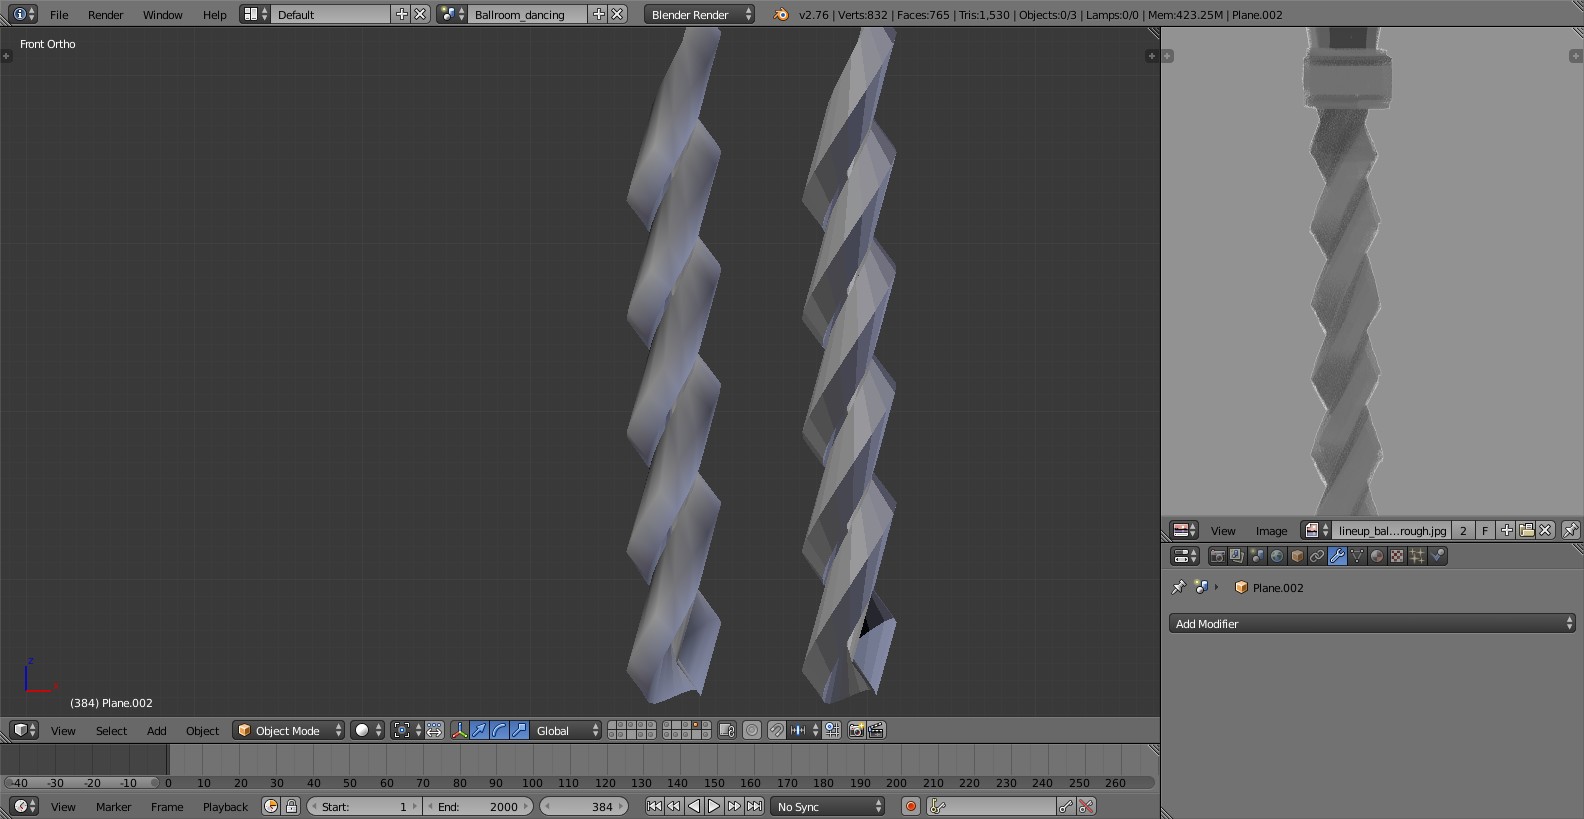Open the Blender Render engine dropdown

tap(699, 14)
